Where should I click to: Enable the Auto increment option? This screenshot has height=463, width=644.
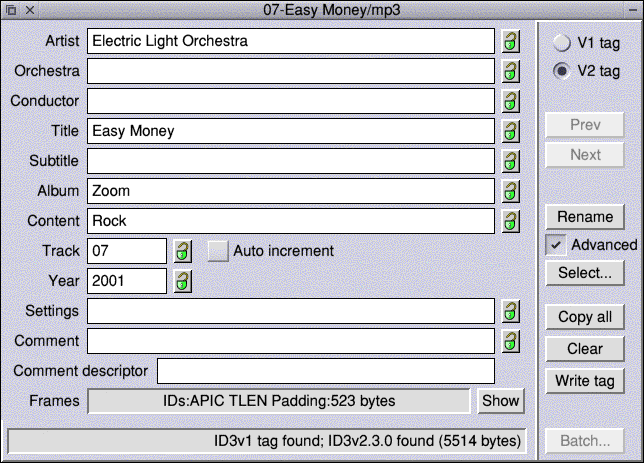click(218, 251)
